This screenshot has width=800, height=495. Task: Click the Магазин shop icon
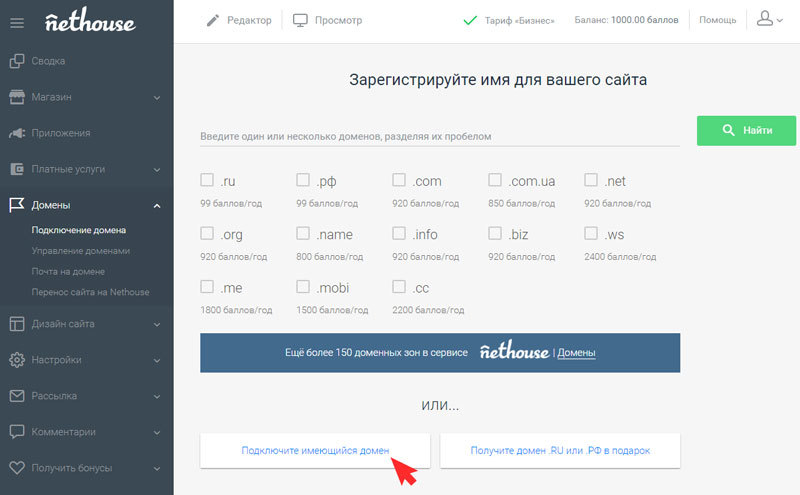pyautogui.click(x=17, y=97)
